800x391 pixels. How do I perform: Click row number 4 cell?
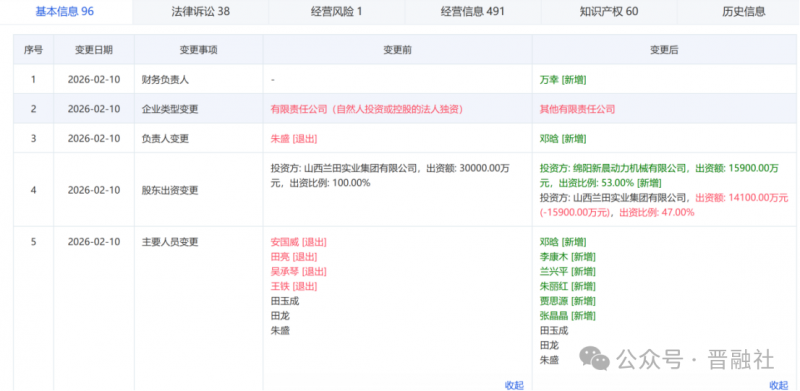pyautogui.click(x=33, y=190)
